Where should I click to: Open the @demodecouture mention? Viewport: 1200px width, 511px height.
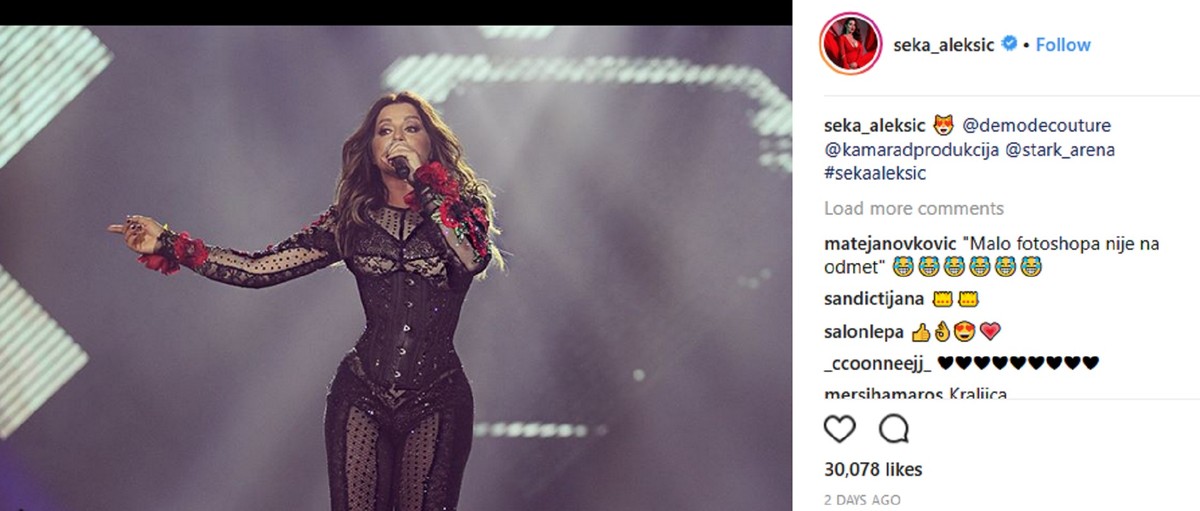1037,126
